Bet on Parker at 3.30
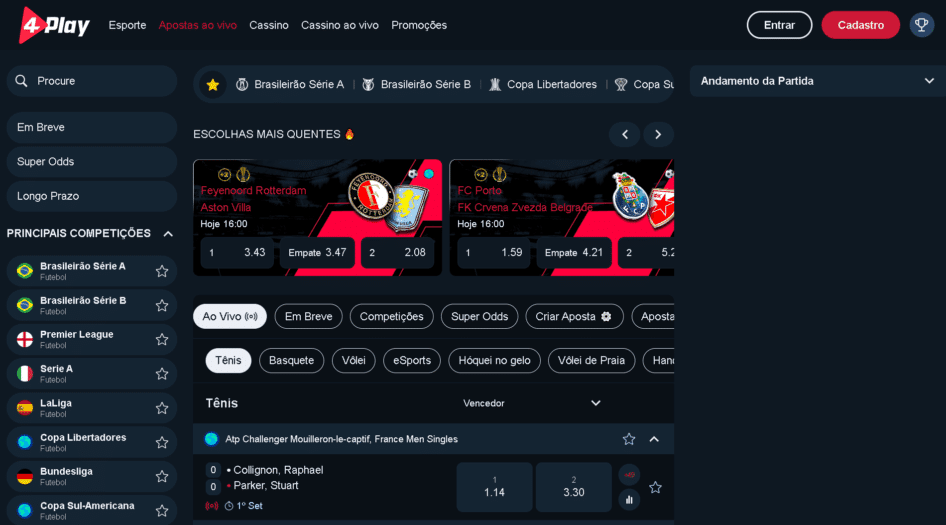Viewport: 946px width, 525px height. tap(574, 487)
